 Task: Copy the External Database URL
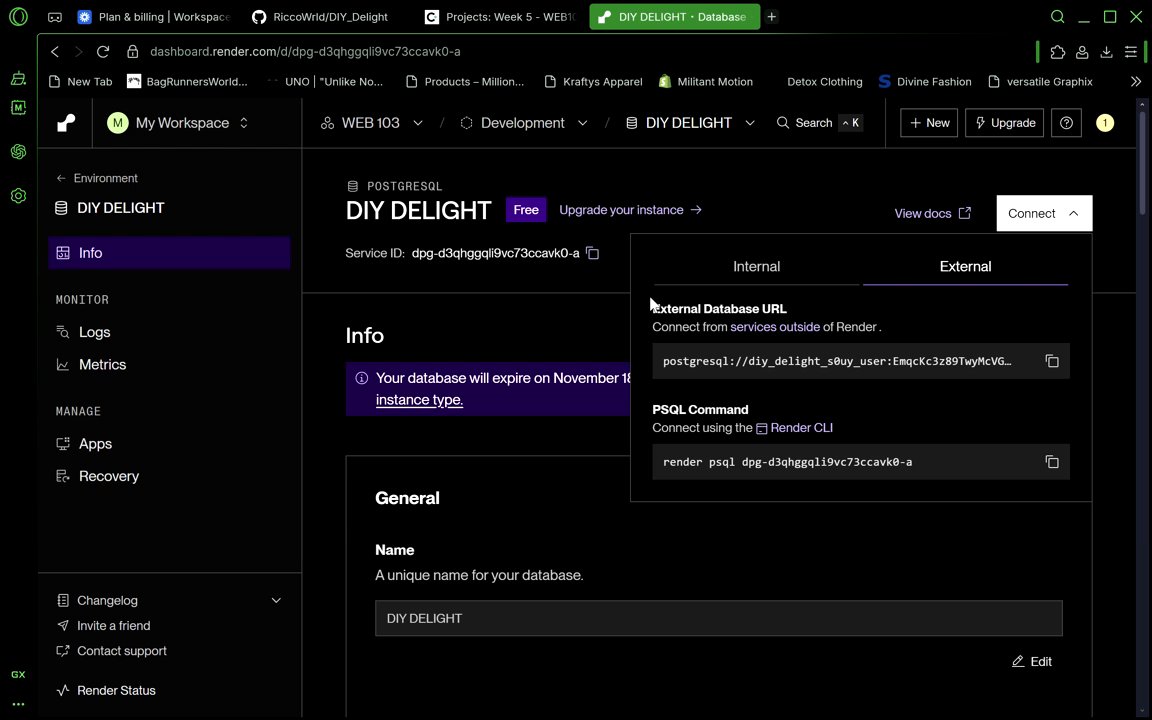[1052, 361]
